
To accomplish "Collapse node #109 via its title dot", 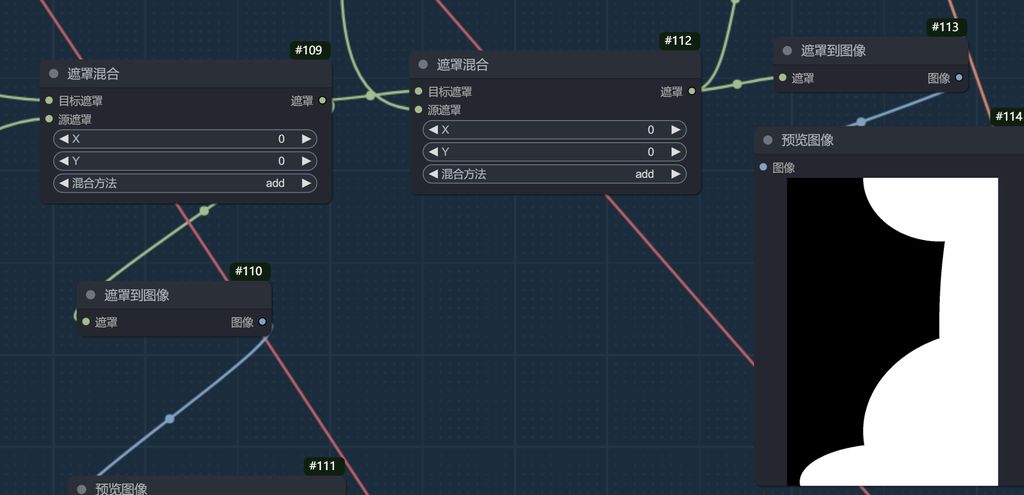I will [x=54, y=74].
